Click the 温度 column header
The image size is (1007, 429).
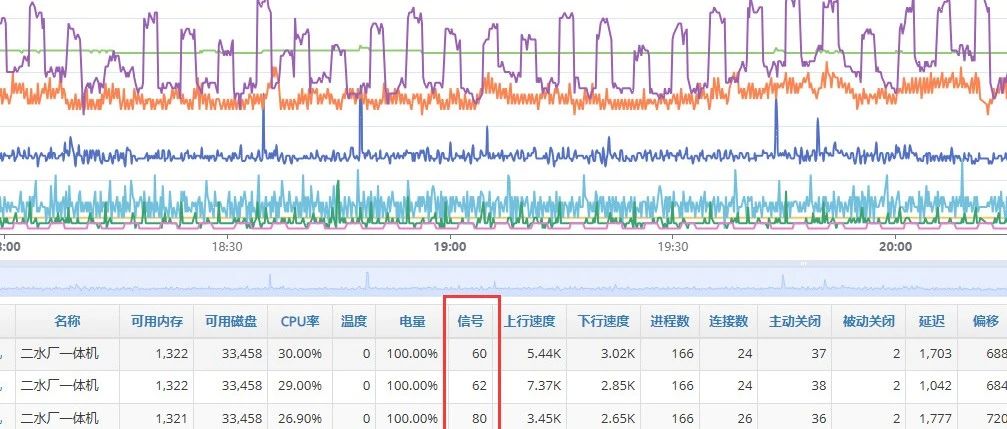tap(354, 321)
